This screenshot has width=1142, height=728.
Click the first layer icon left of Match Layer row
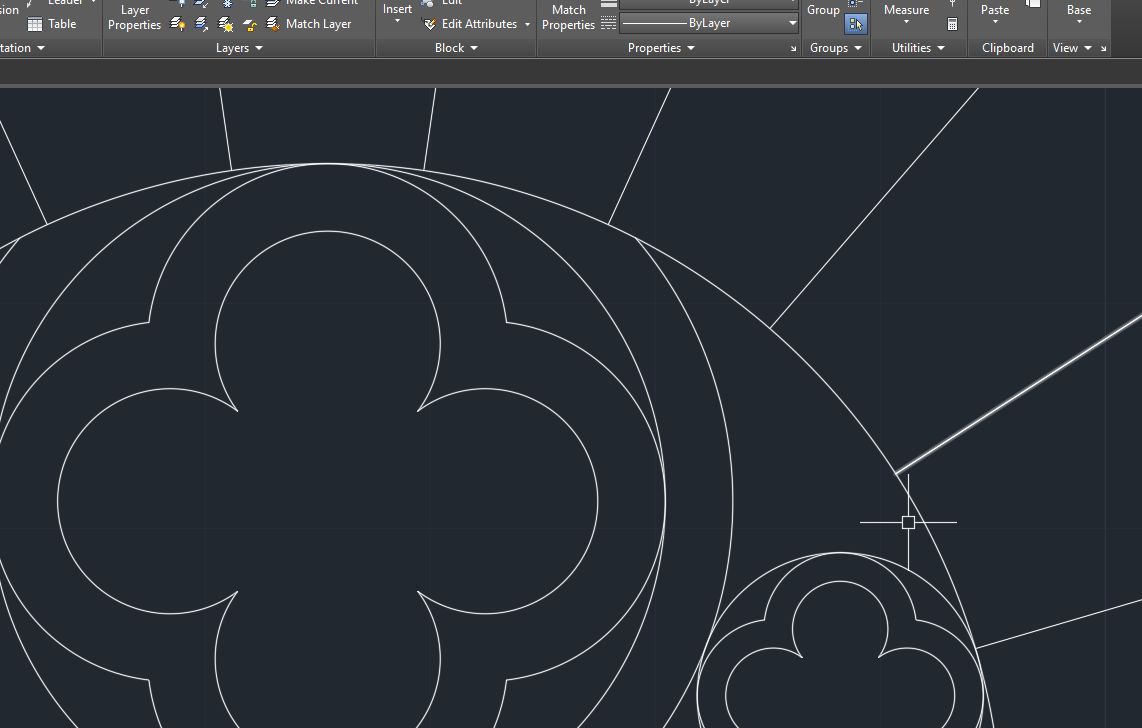(x=178, y=24)
